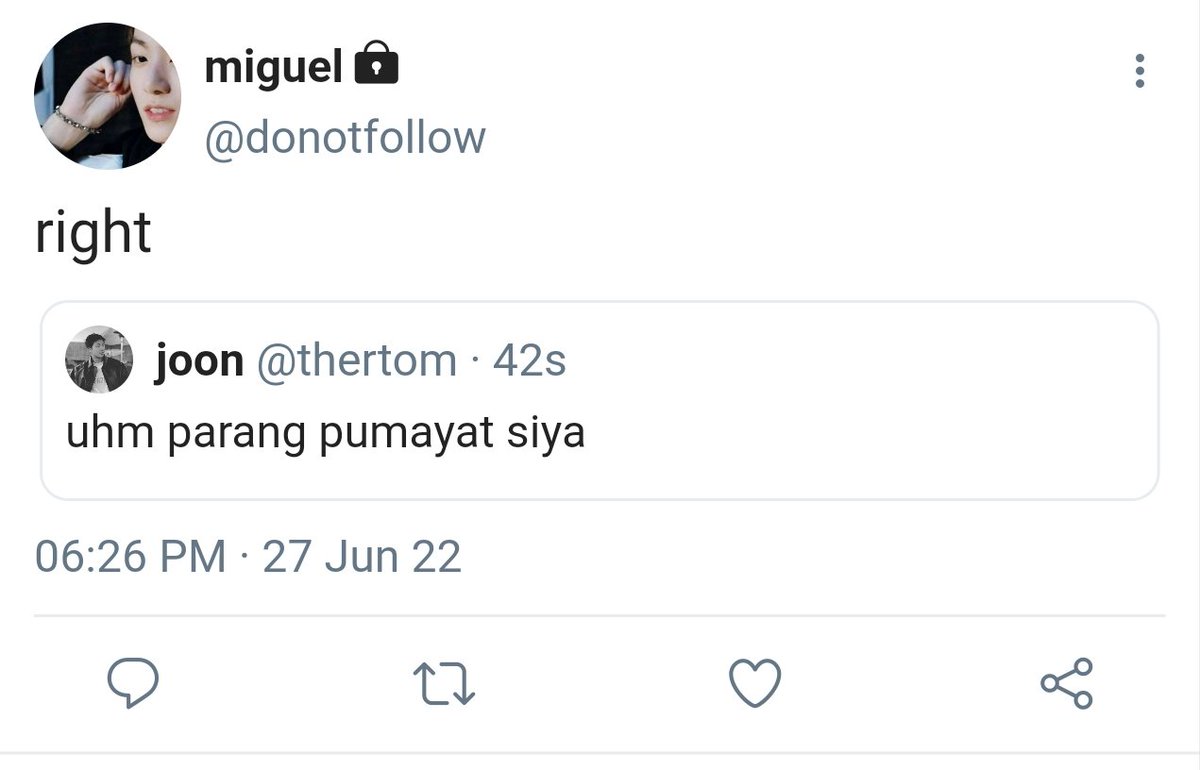Click the empty space right of @donotfollow
The width and height of the screenshot is (1200, 770).
pos(800,138)
